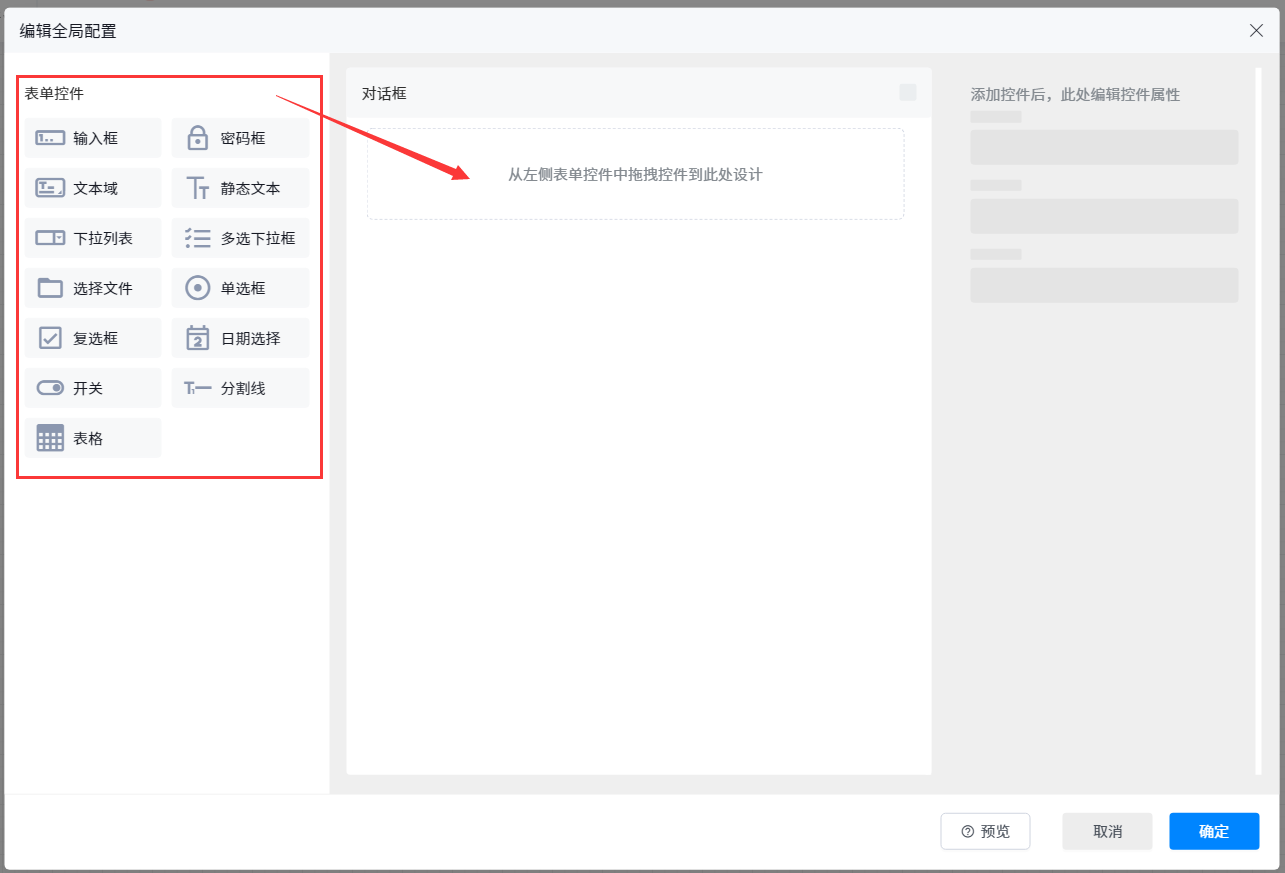The height and width of the screenshot is (873, 1285).
Task: Click the 预览 preview button
Action: [x=985, y=831]
